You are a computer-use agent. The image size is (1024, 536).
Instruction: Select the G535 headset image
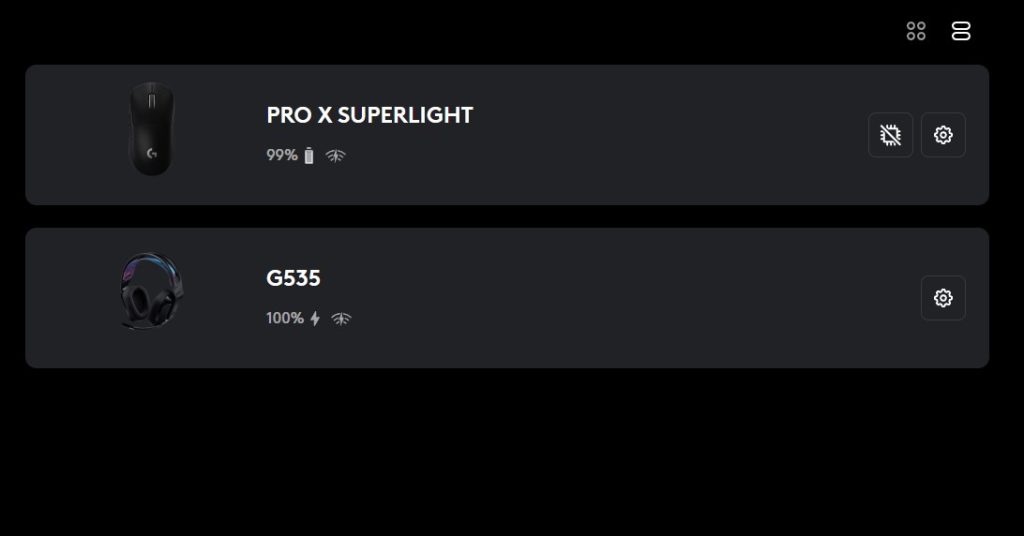tap(152, 291)
